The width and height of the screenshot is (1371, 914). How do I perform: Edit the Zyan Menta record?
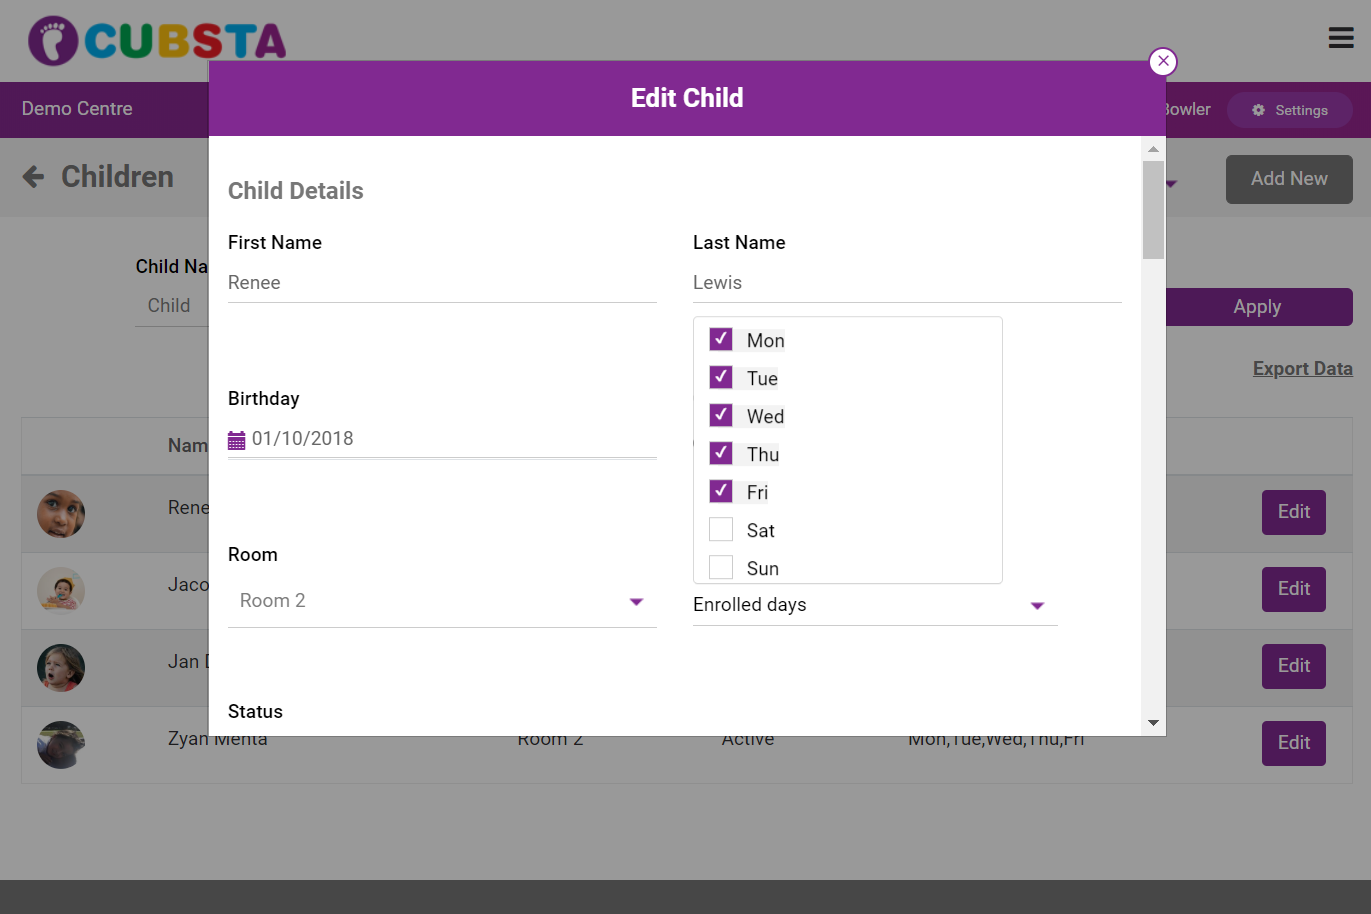[1293, 743]
